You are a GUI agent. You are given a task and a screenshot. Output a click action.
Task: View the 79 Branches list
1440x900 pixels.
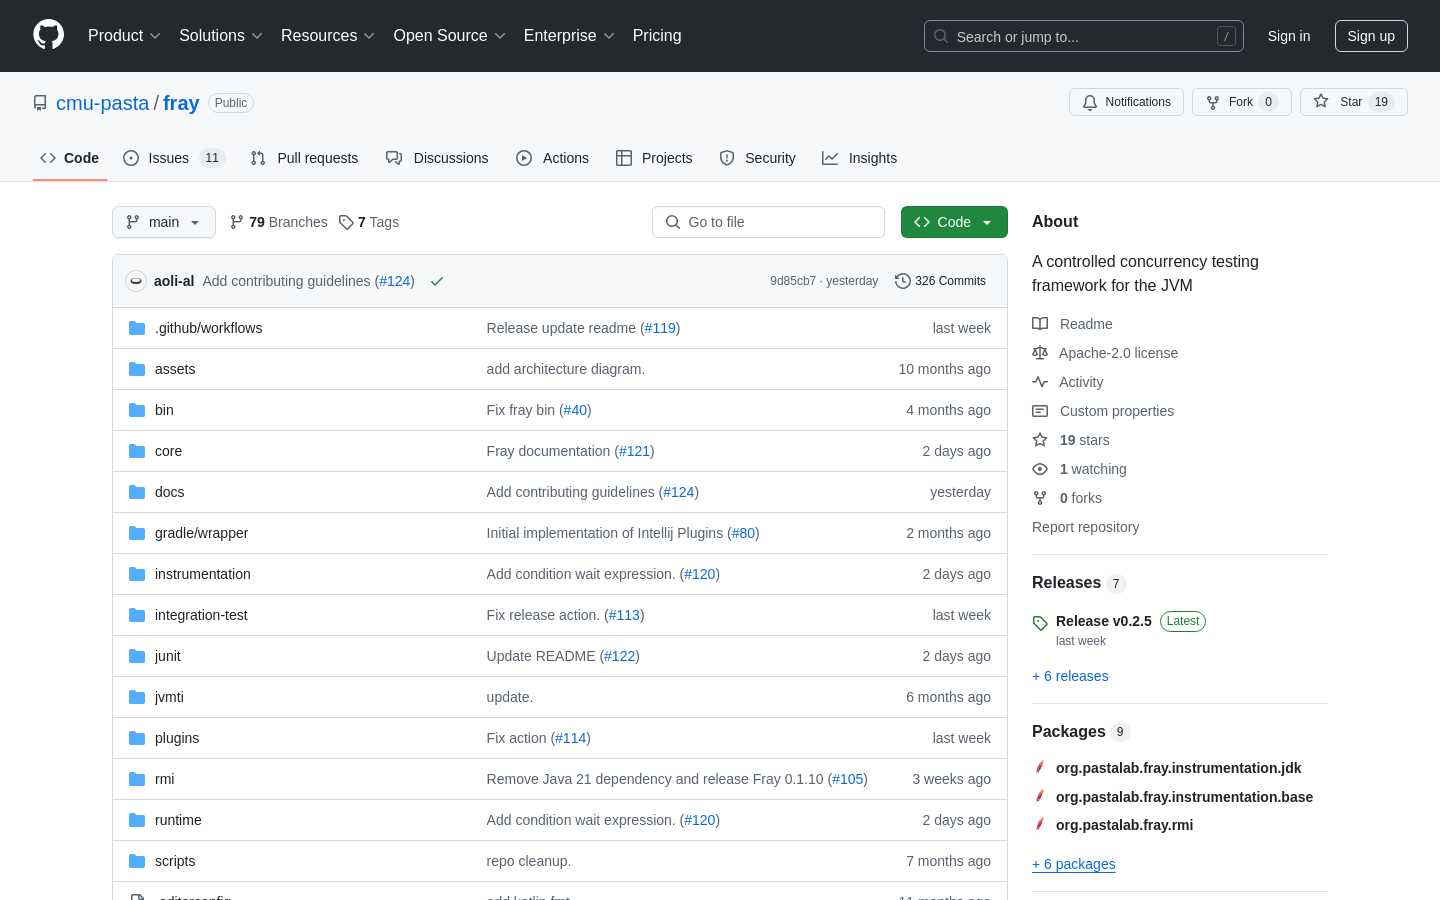[x=278, y=222]
